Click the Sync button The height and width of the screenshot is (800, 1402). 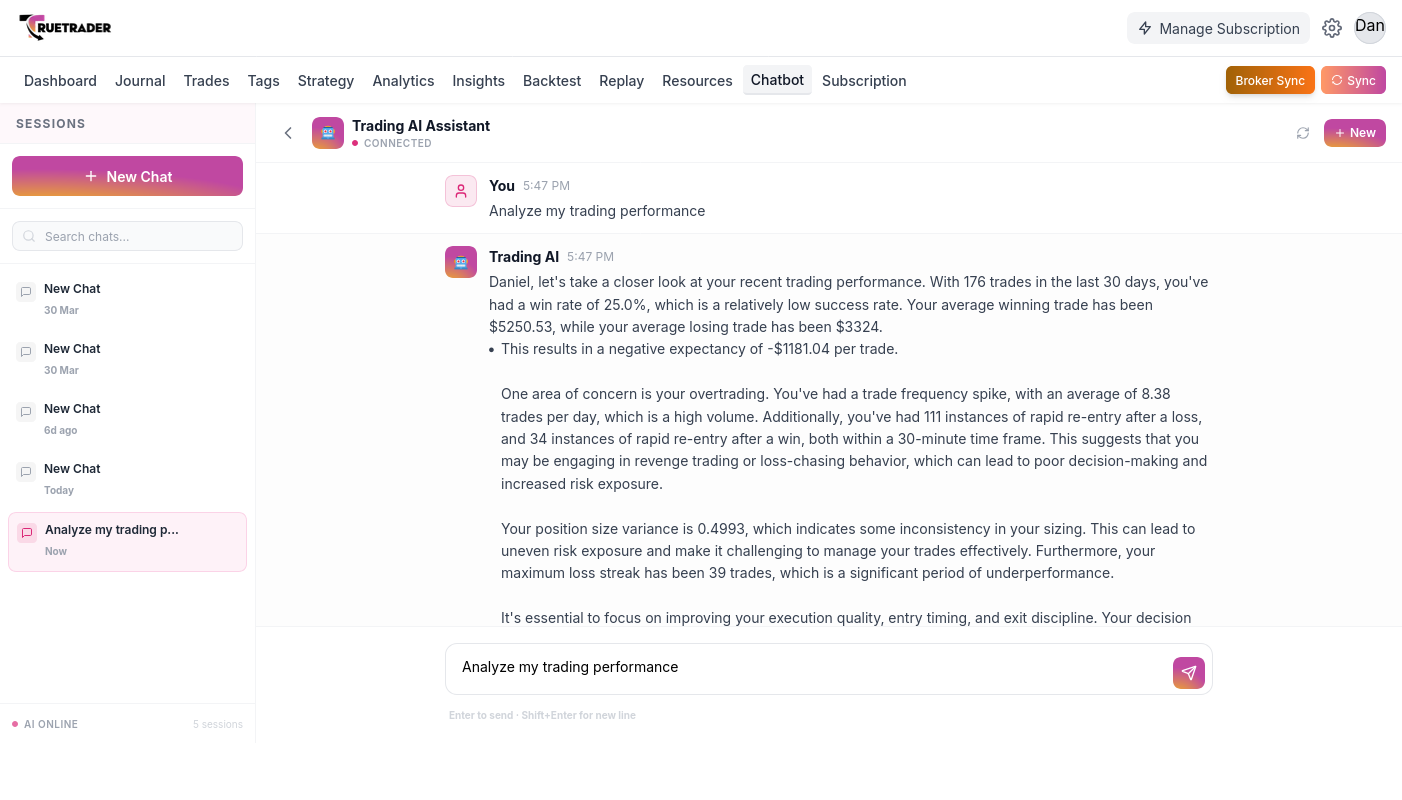tap(1353, 81)
